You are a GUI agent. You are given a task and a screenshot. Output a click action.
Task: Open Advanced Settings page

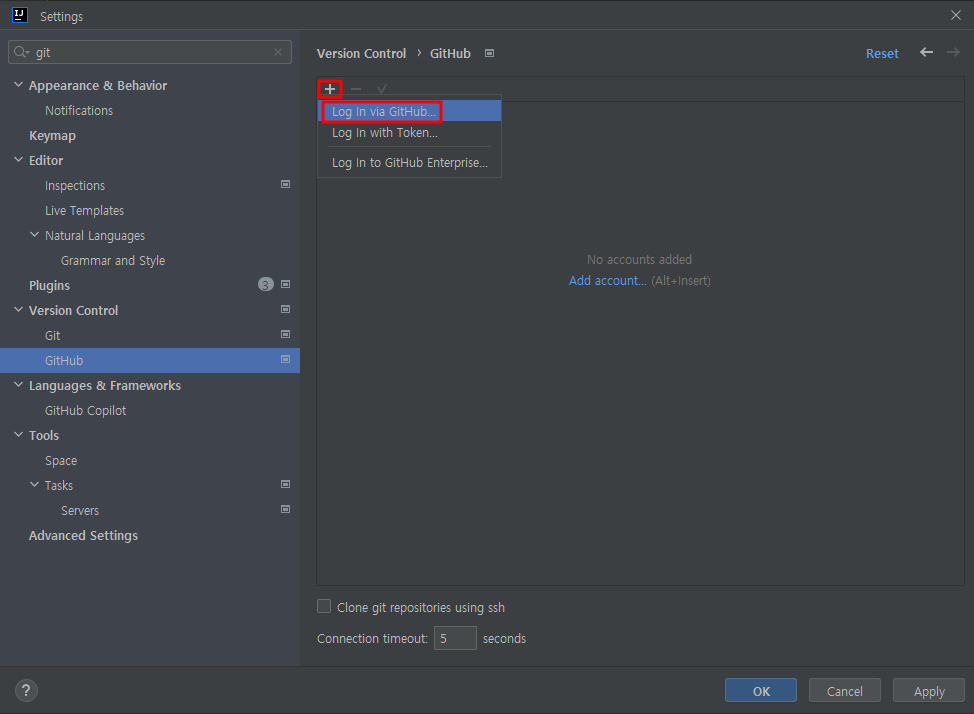83,536
